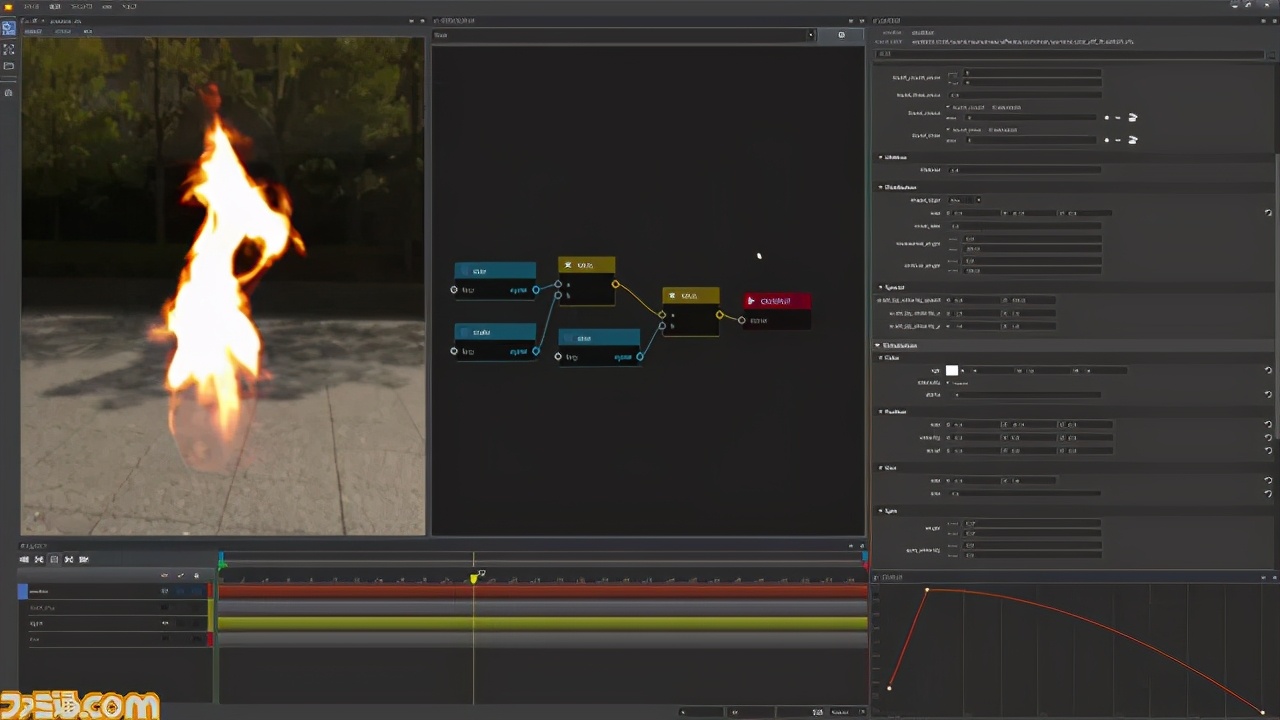Image resolution: width=1280 pixels, height=720 pixels.
Task: Click the last icon in the timeline toolbar
Action: [x=84, y=559]
